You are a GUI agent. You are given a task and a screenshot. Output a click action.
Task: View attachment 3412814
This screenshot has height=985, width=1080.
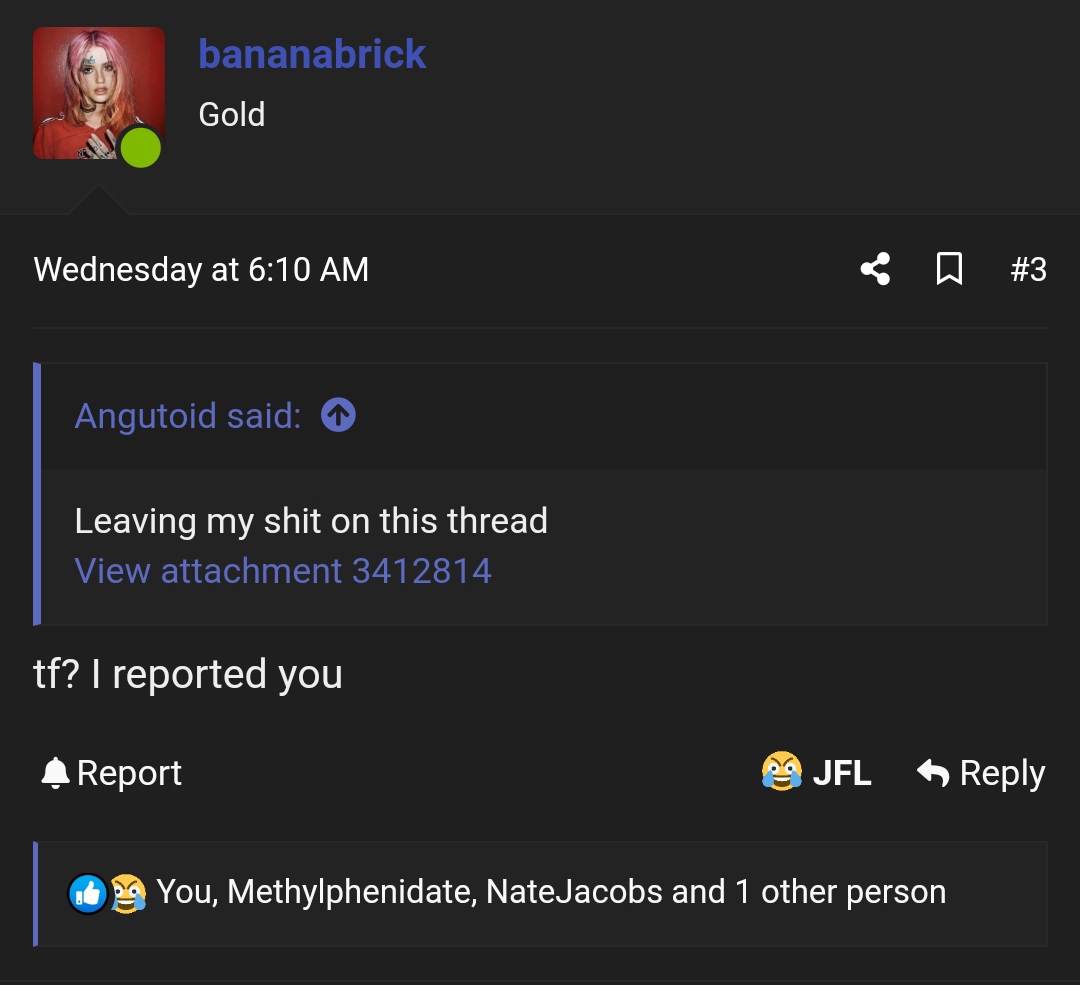[x=283, y=571]
